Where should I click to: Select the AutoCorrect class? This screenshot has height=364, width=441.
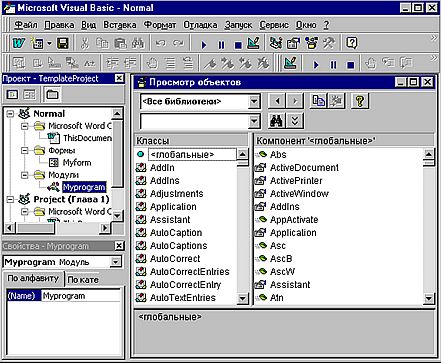click(175, 259)
